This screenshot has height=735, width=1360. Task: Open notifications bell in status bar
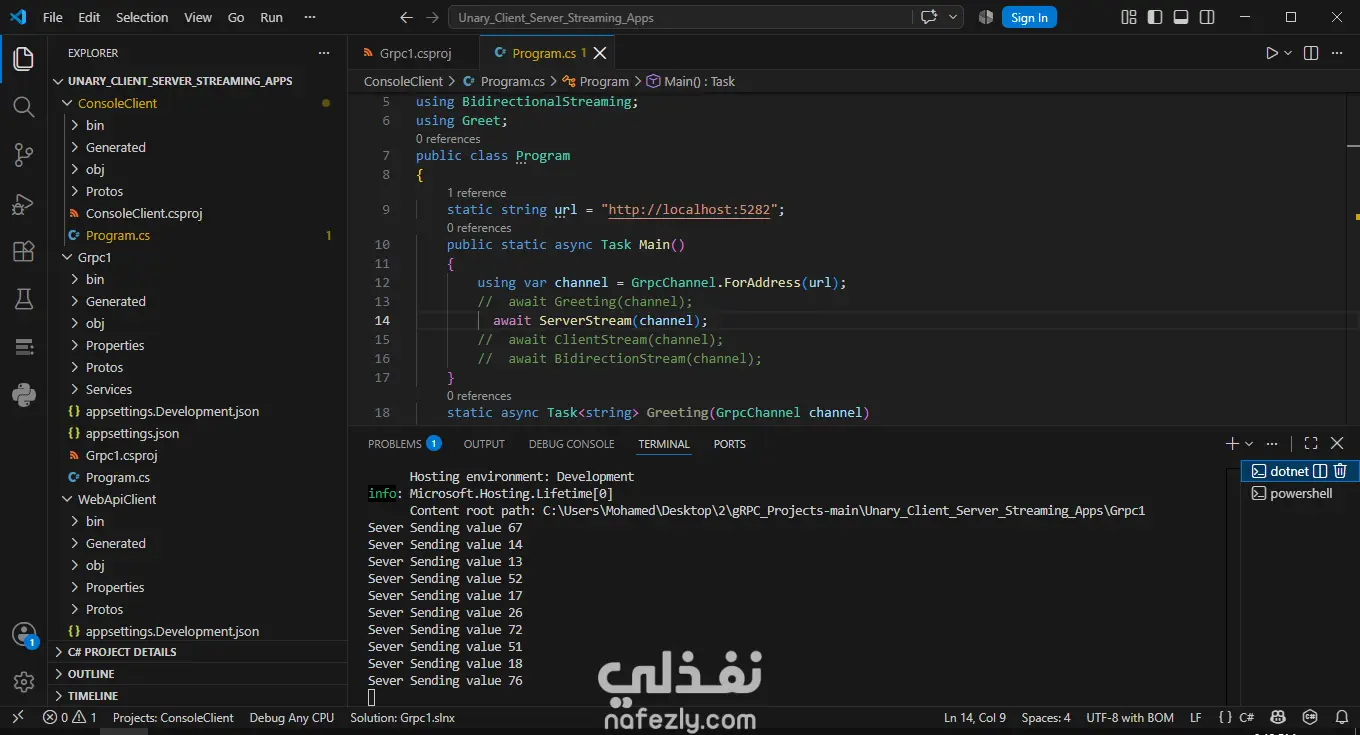(1341, 717)
